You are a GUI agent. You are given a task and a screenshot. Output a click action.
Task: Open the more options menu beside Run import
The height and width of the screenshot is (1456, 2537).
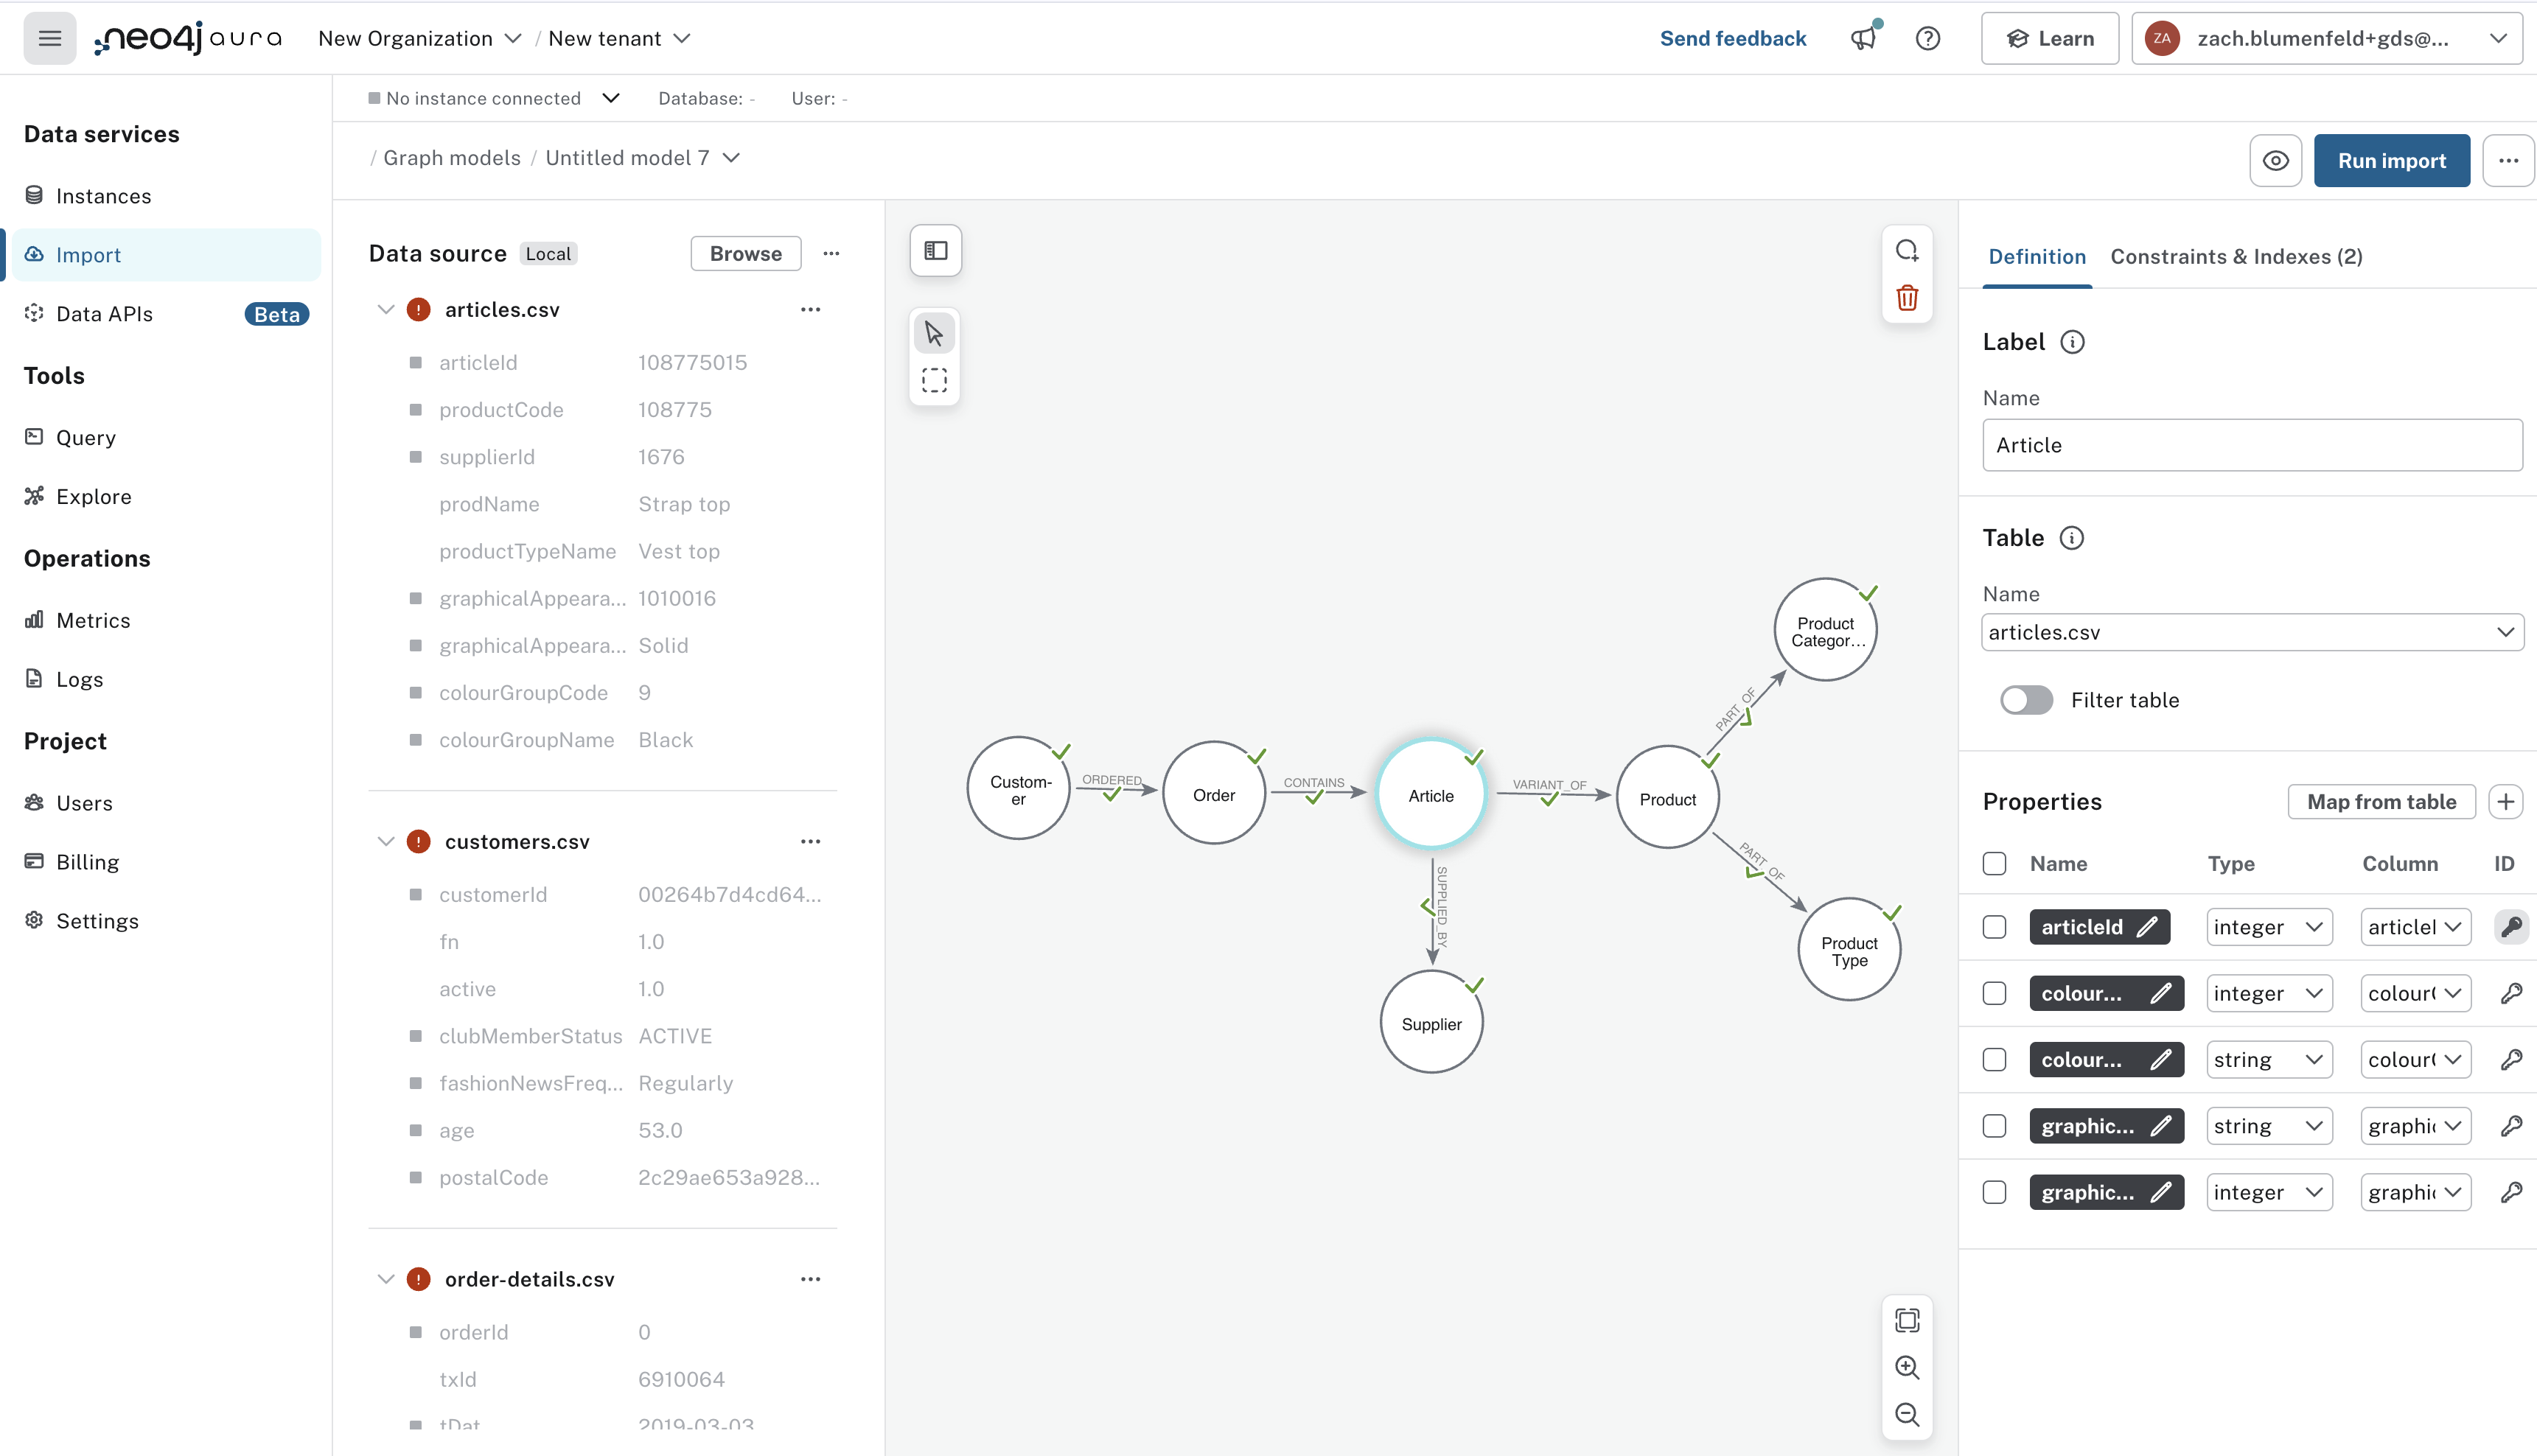(x=2508, y=160)
